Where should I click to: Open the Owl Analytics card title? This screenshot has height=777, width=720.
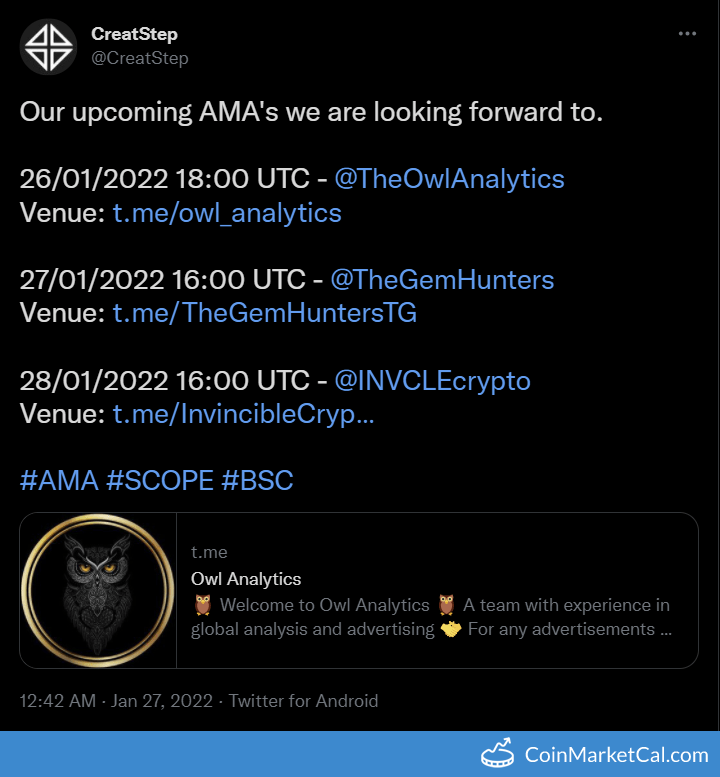pyautogui.click(x=246, y=578)
